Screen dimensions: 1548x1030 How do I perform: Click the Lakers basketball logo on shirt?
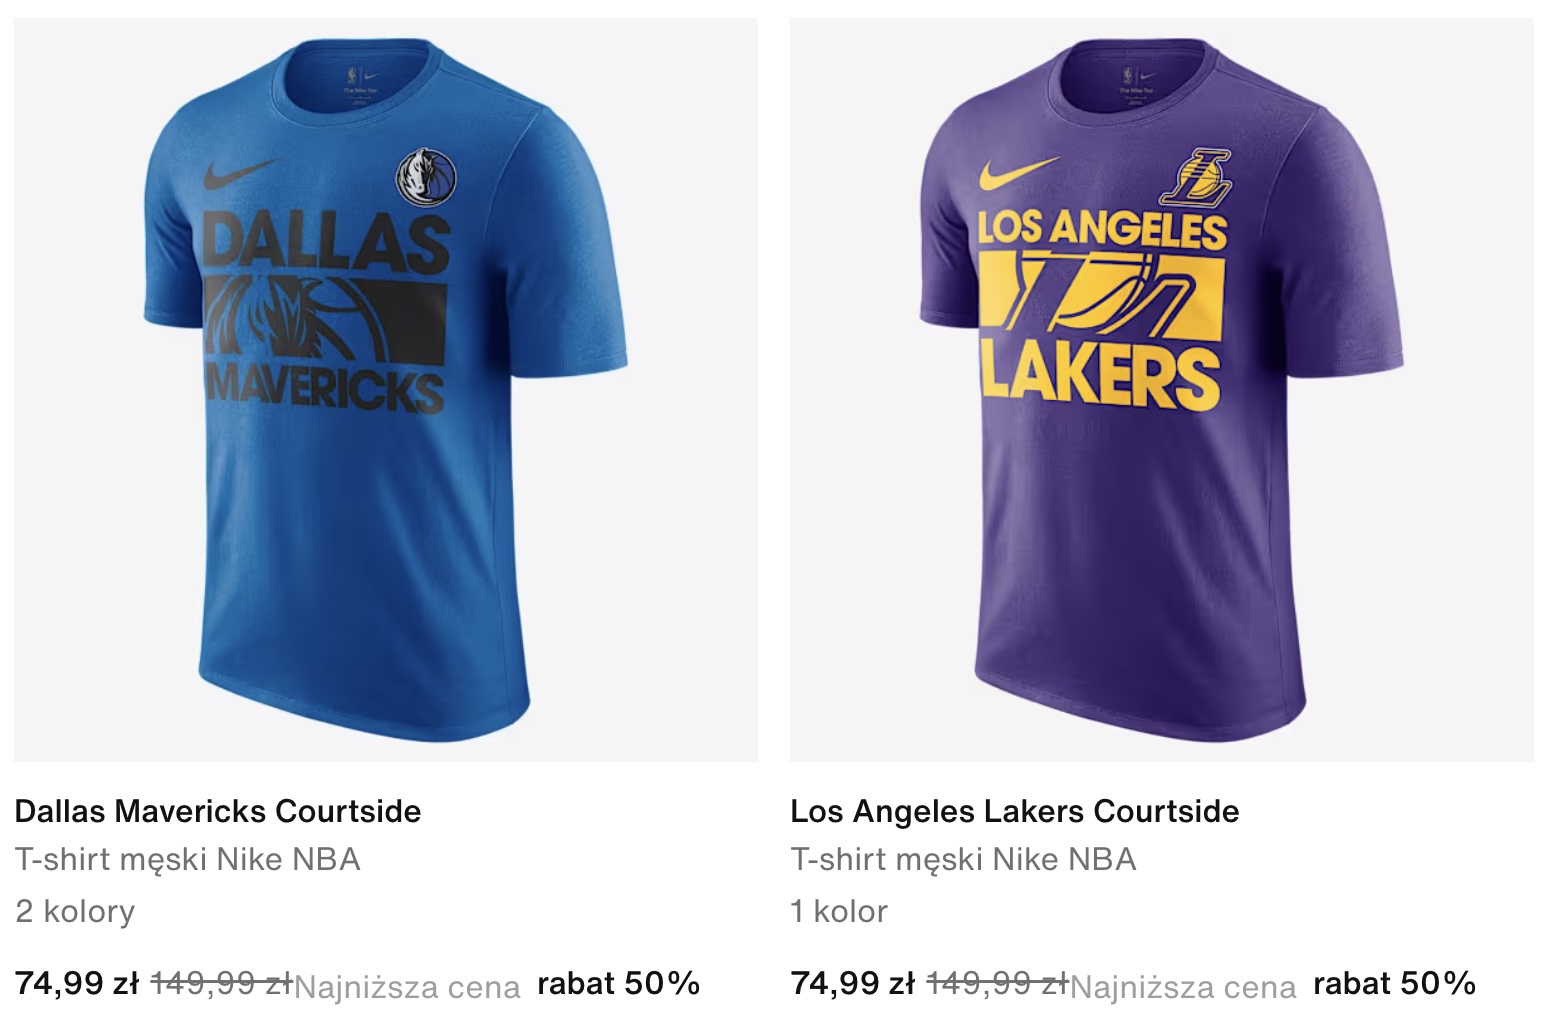click(x=1198, y=178)
